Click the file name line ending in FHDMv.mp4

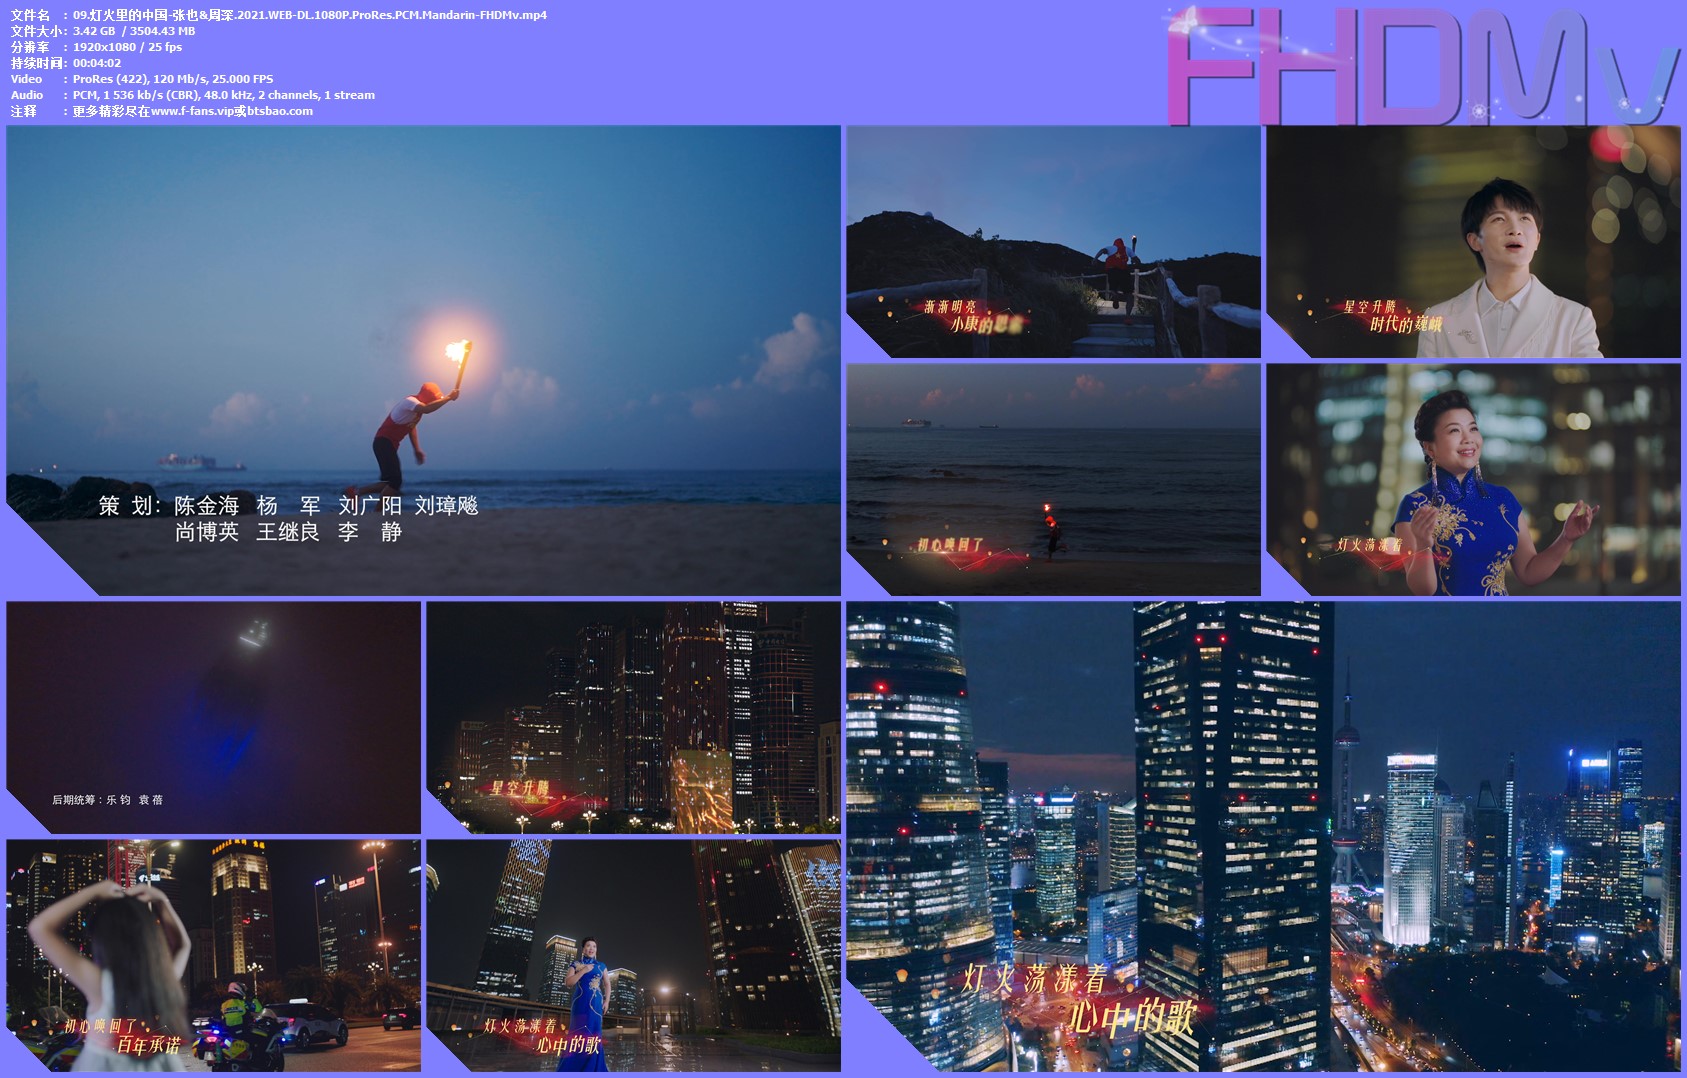coord(309,15)
